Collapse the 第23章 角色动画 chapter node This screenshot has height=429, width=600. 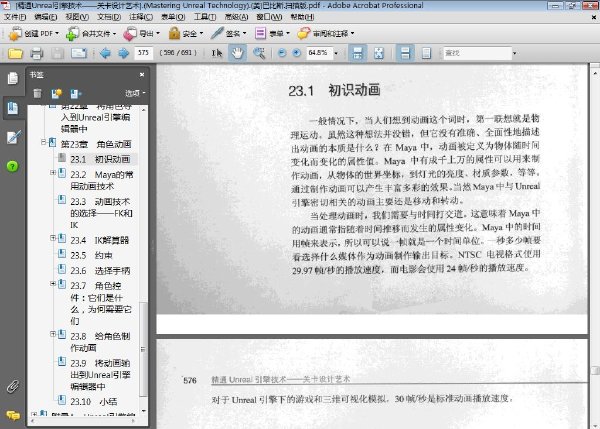44,142
